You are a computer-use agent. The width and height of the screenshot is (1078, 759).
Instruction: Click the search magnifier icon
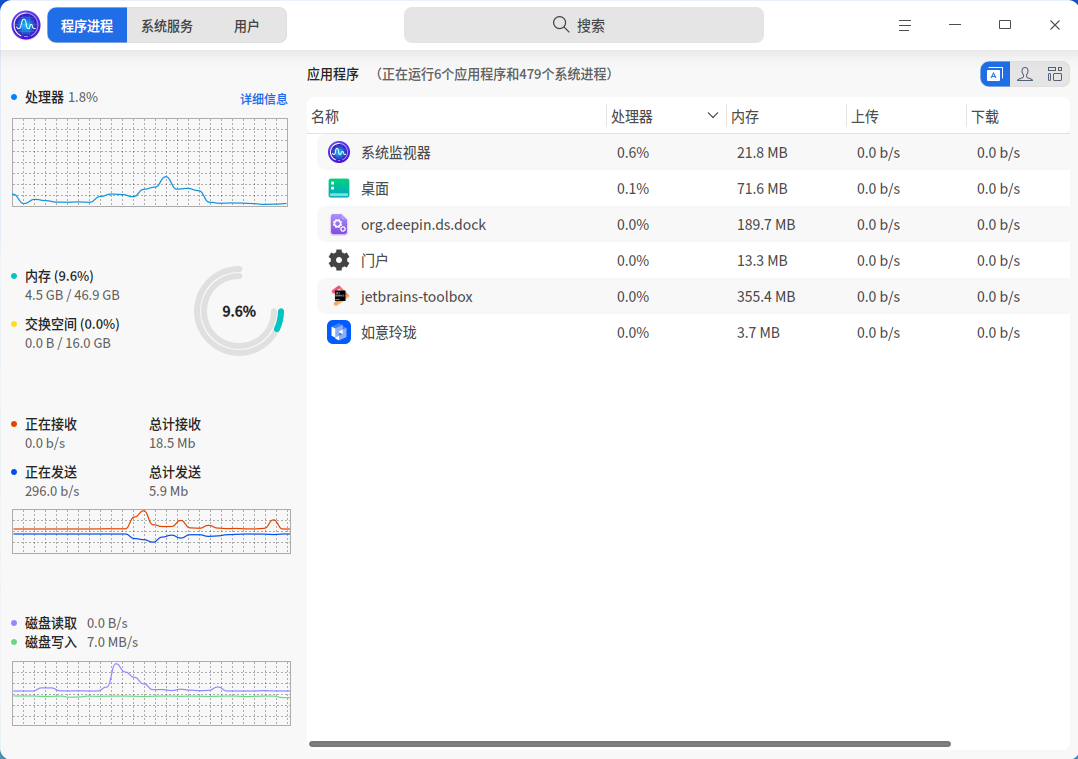(561, 25)
